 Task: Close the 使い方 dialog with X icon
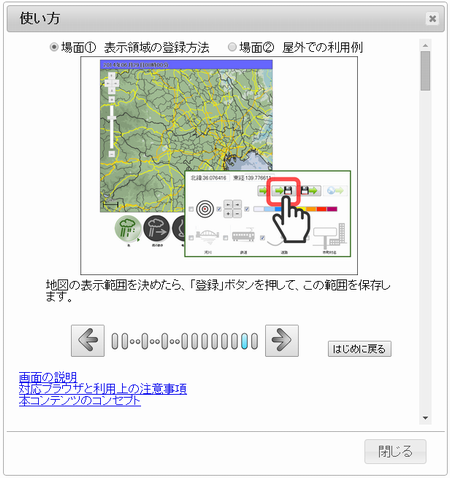pyautogui.click(x=432, y=18)
